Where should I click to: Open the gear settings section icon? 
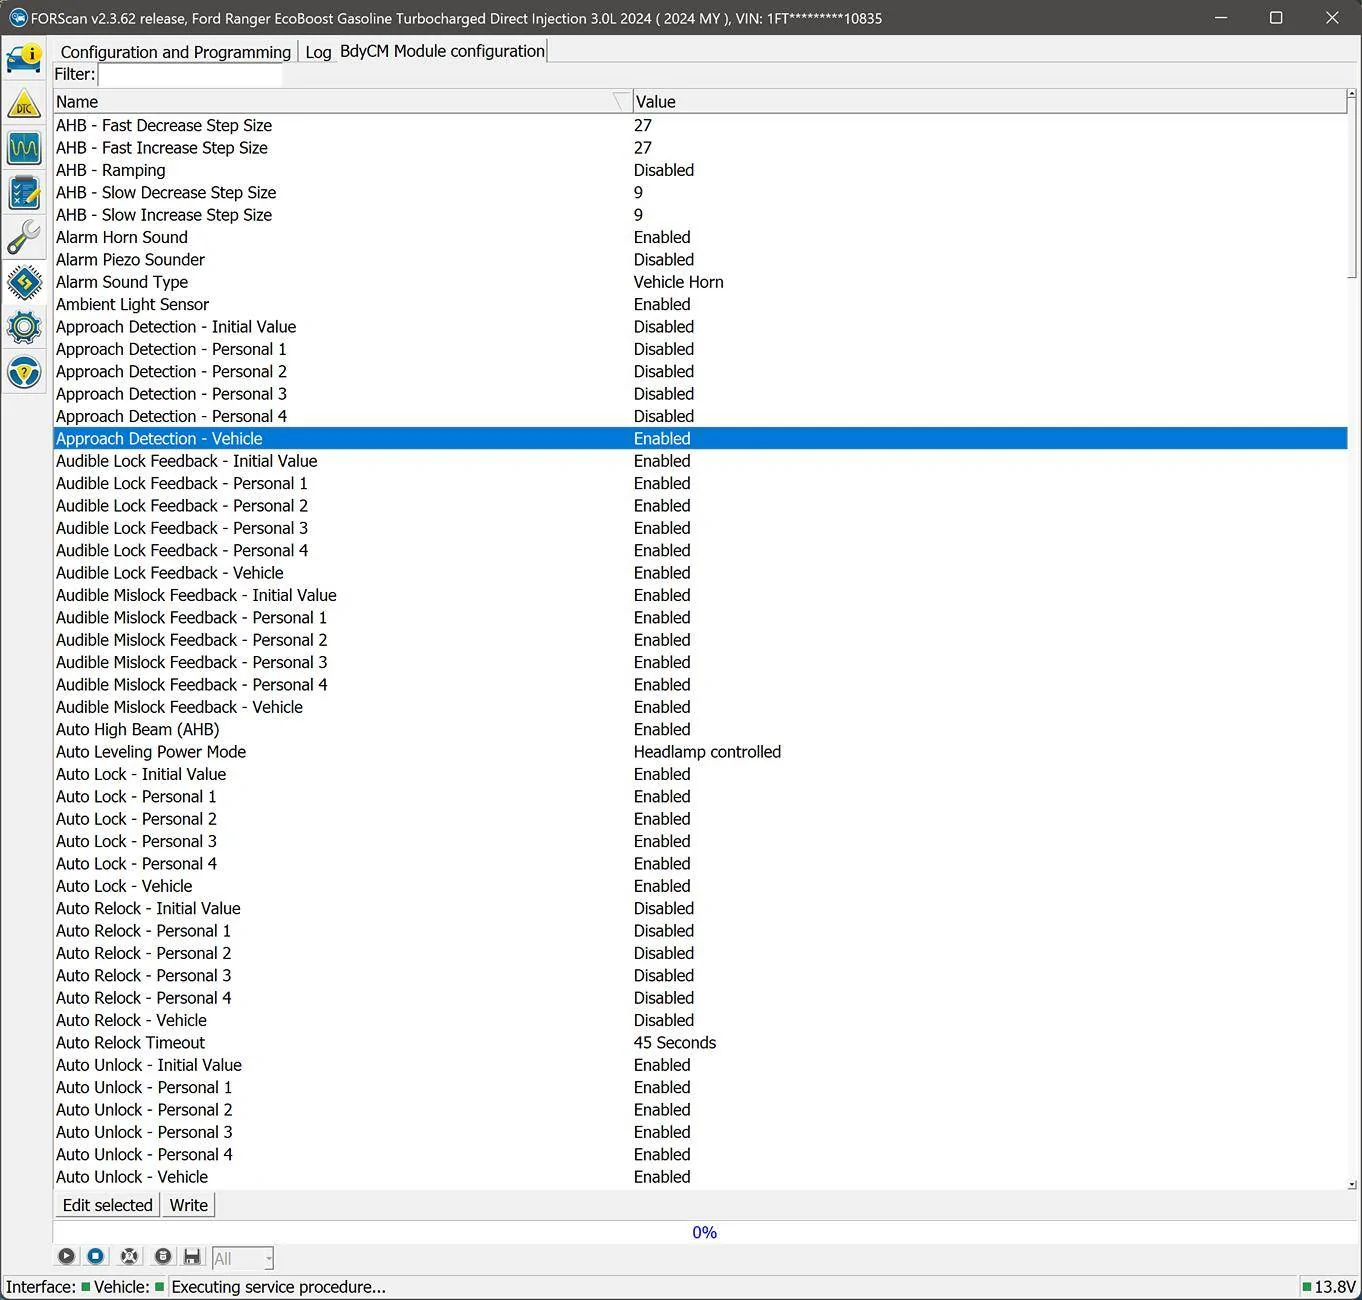point(24,328)
